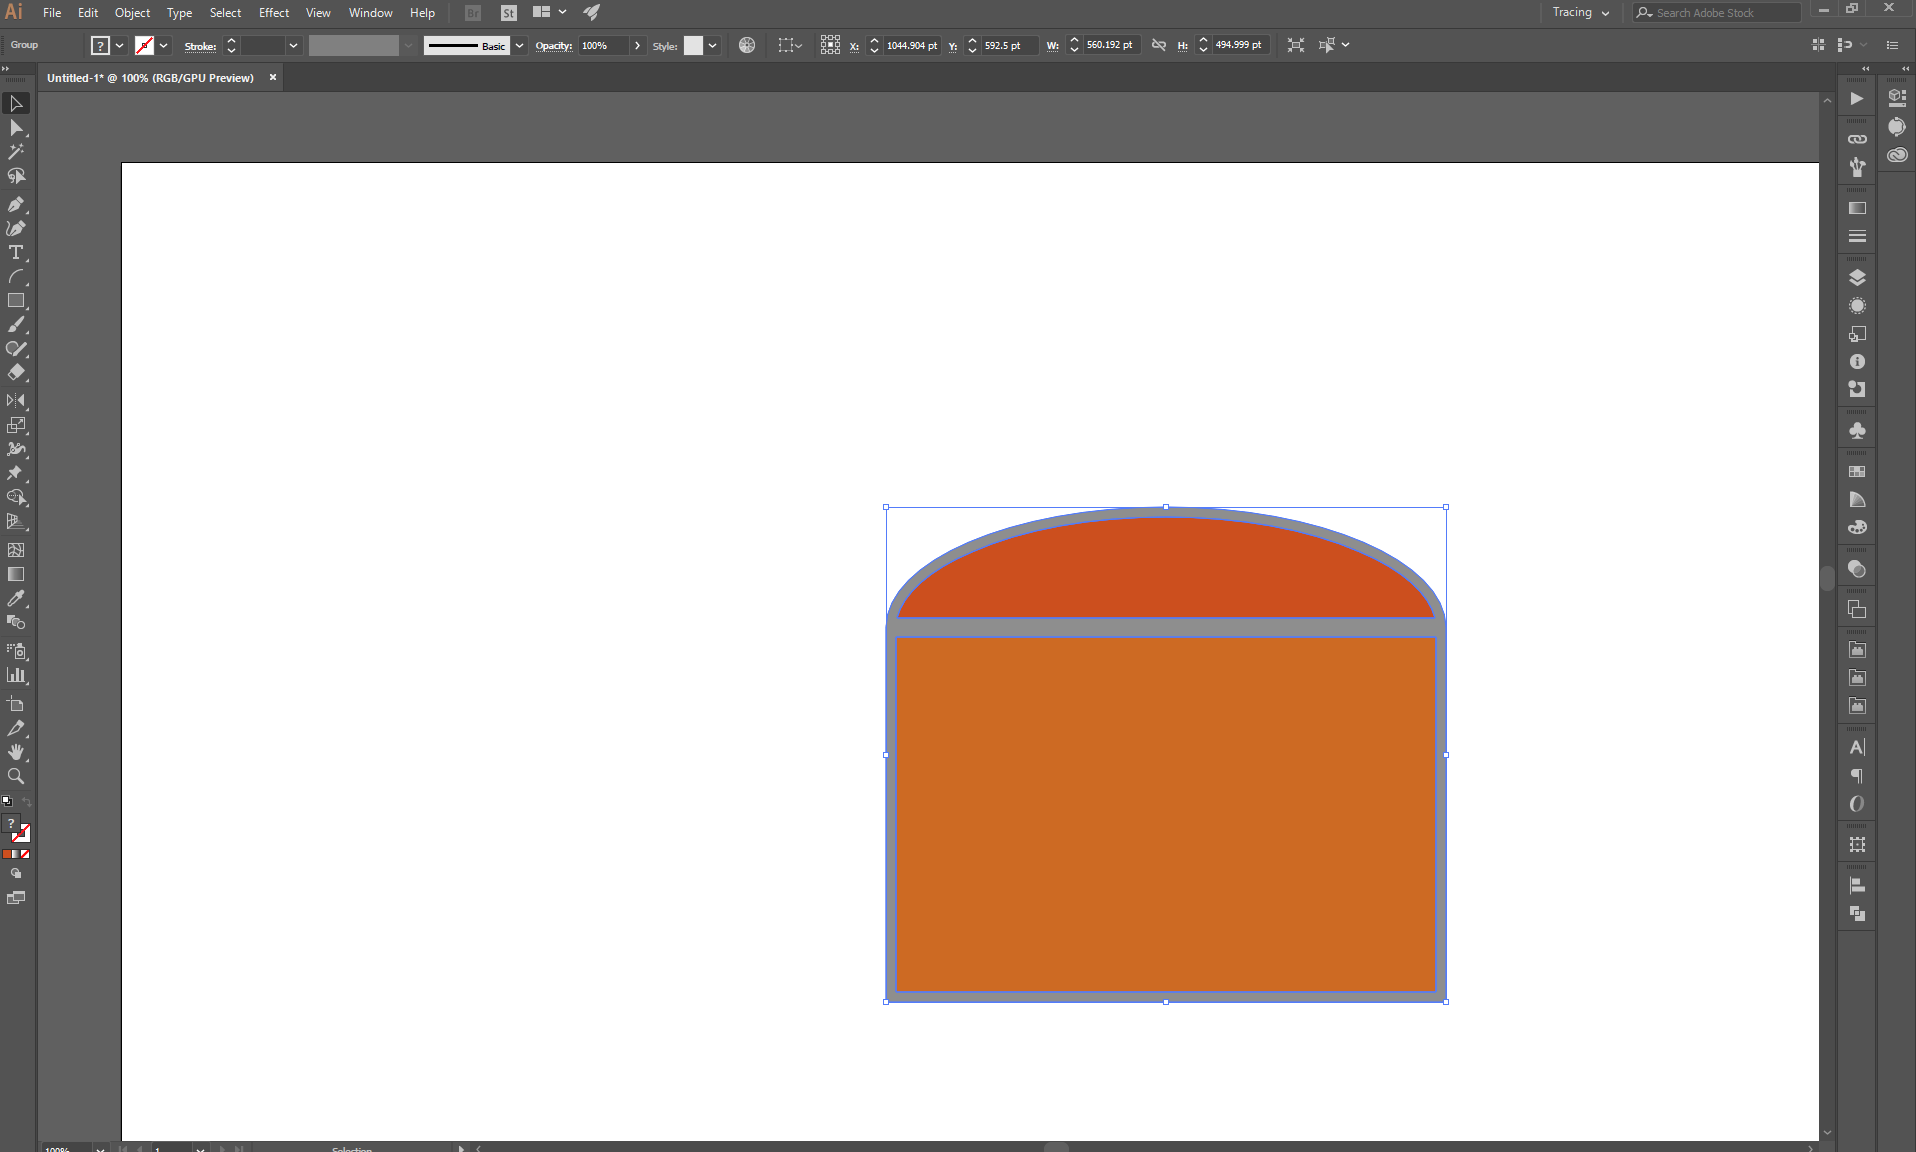Image resolution: width=1916 pixels, height=1152 pixels.
Task: Open the Edit menu
Action: (x=88, y=12)
